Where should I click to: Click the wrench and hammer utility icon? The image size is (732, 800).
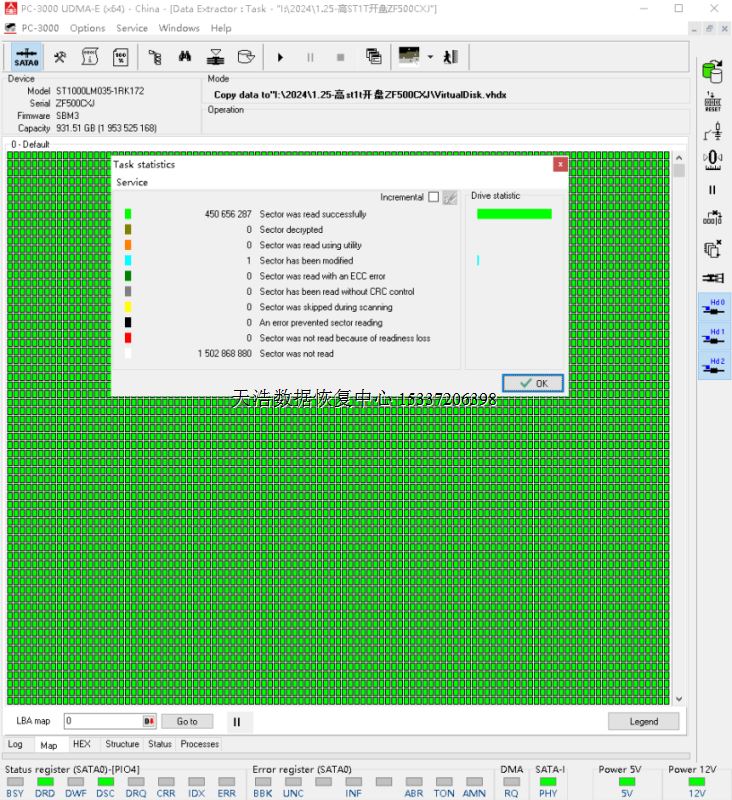[x=60, y=57]
